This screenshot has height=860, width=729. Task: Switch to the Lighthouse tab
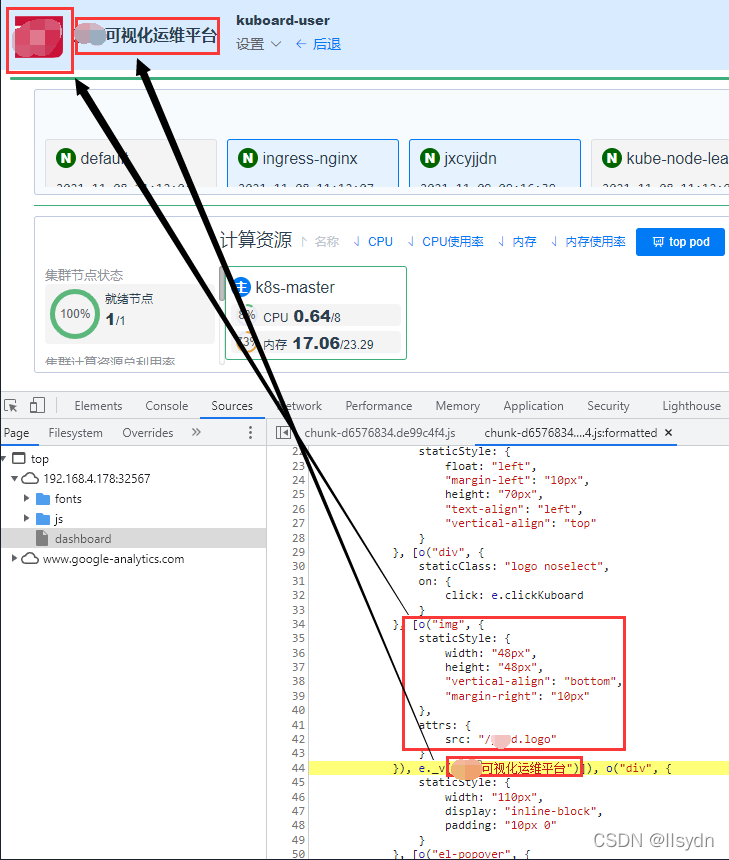click(x=692, y=406)
